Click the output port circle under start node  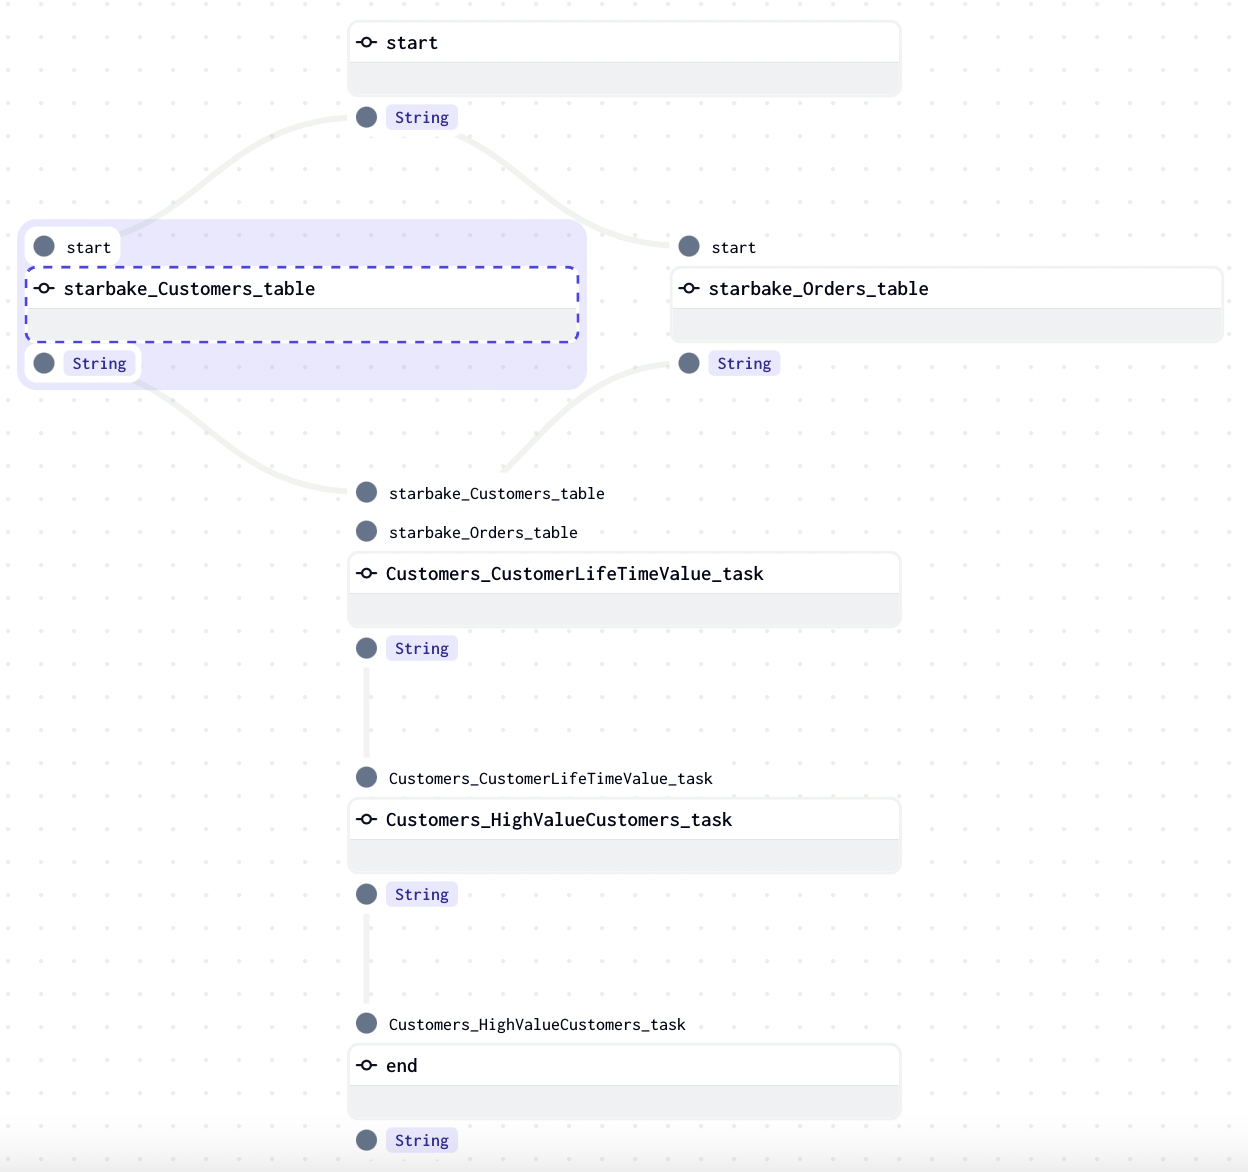click(367, 118)
